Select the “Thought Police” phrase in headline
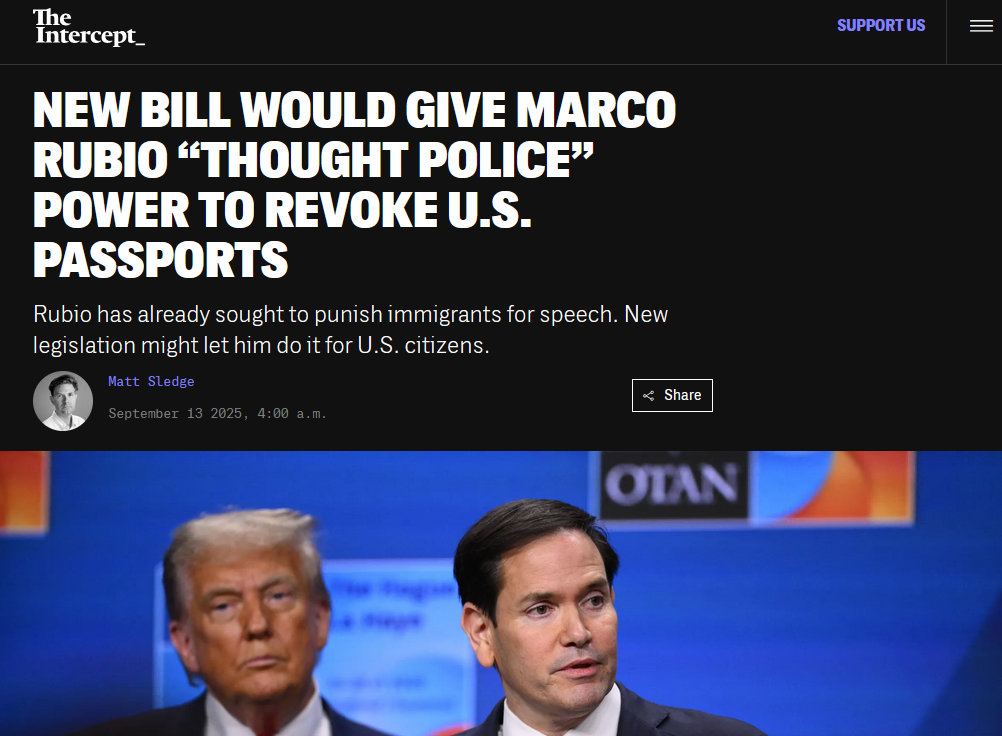1002x736 pixels. (x=386, y=160)
